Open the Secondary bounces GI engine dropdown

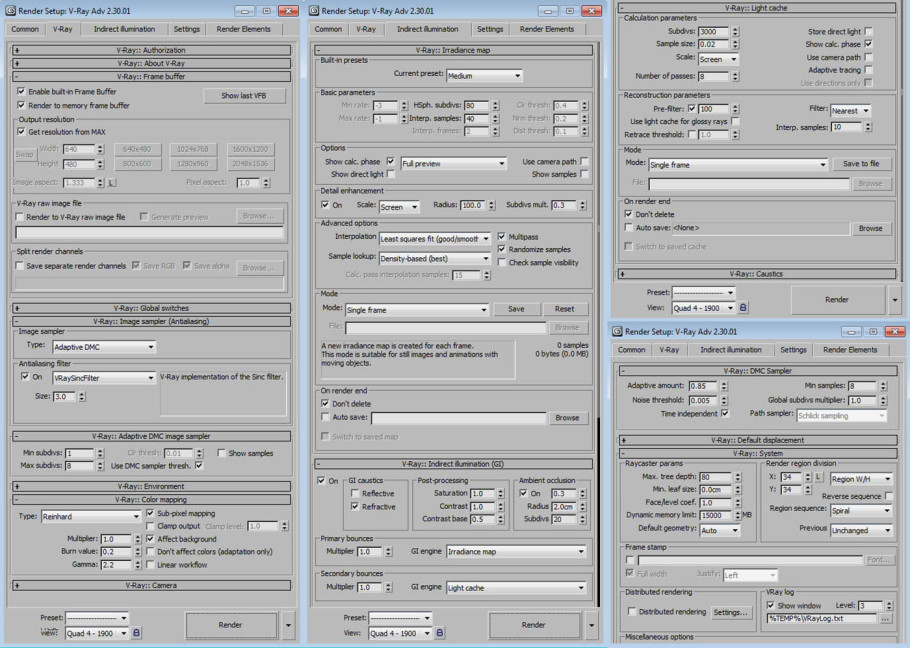pos(516,588)
